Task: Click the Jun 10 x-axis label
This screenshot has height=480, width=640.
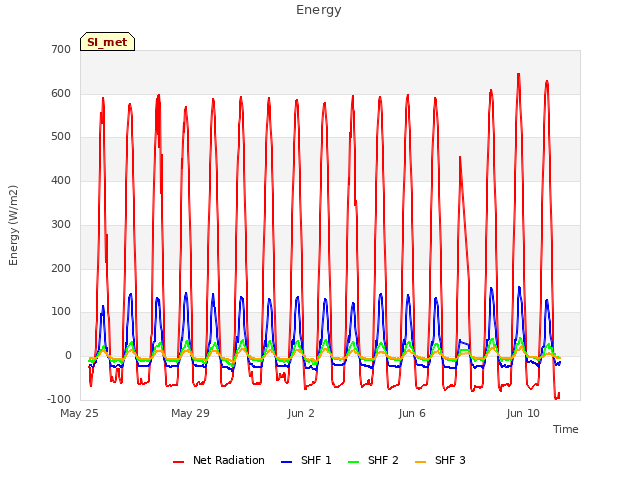Action: coord(523,413)
